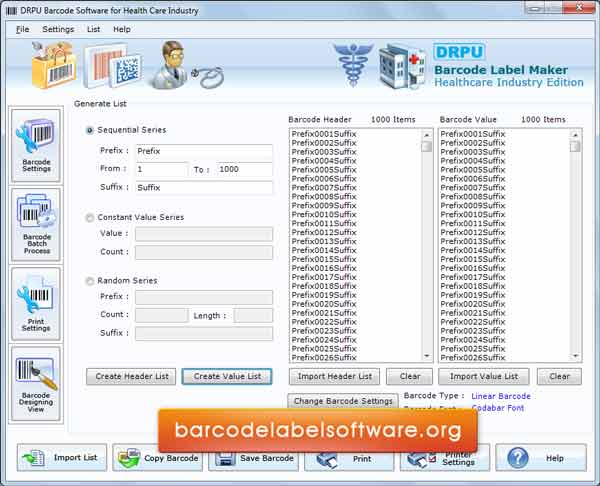Open the File menu
The width and height of the screenshot is (600, 486).
(23, 29)
